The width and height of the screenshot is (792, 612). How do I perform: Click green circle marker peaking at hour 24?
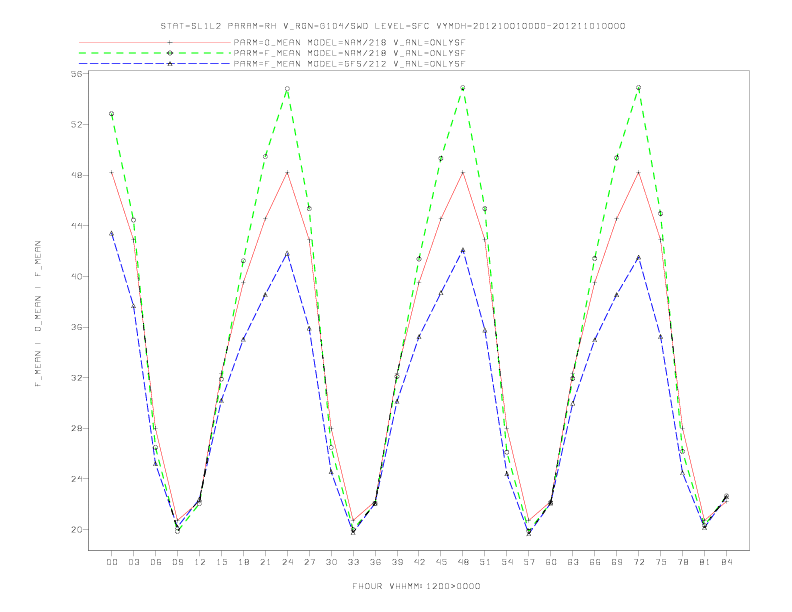(x=287, y=89)
